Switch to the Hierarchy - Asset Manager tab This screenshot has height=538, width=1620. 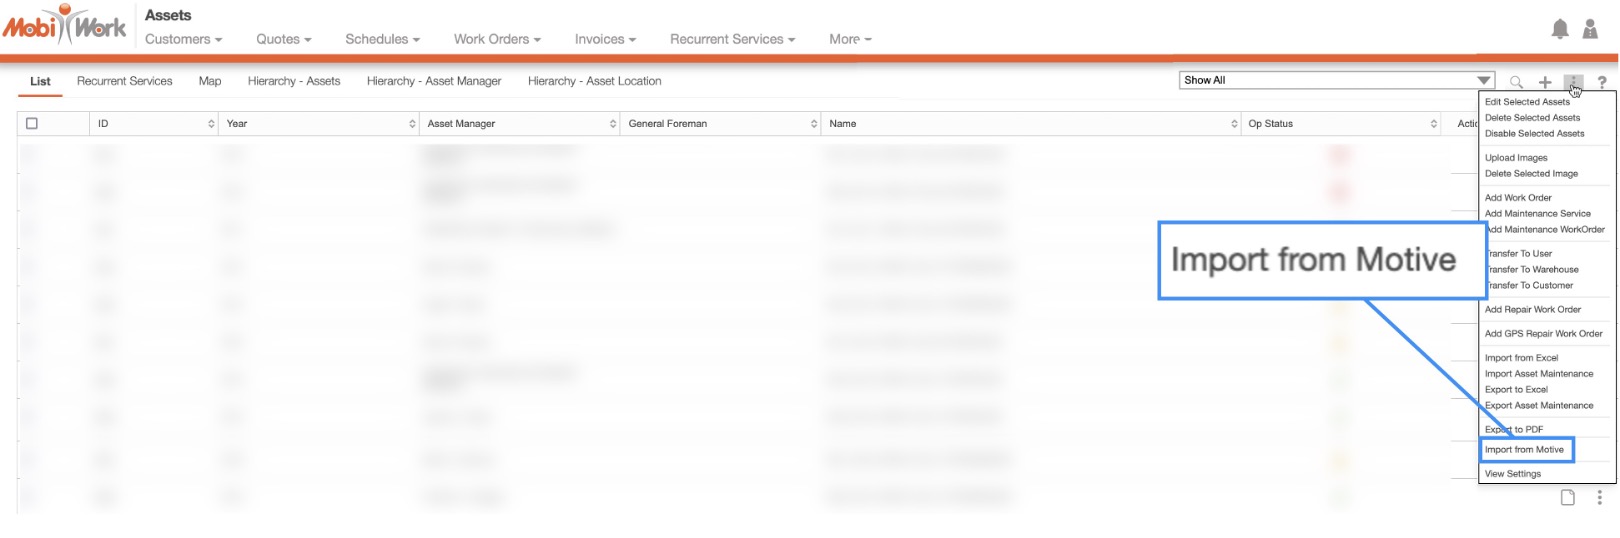point(434,81)
